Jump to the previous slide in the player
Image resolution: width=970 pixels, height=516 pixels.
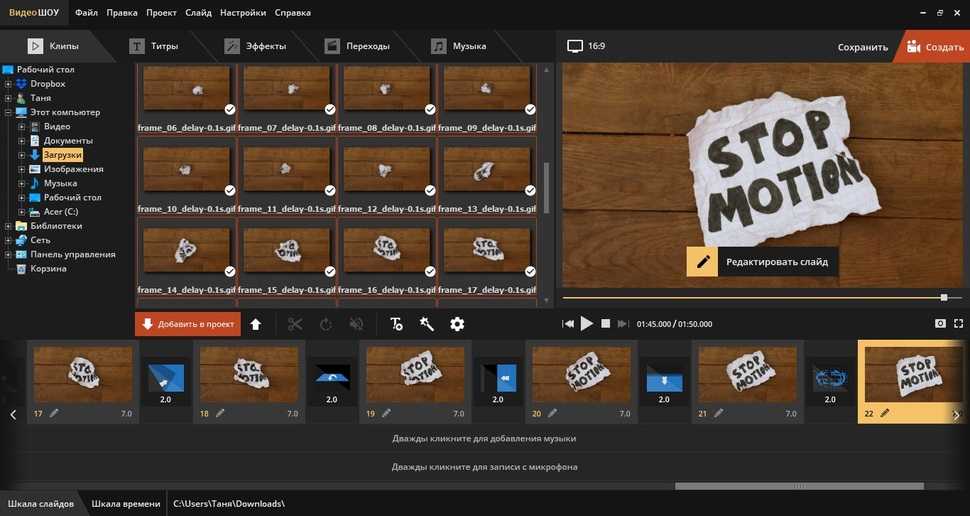[x=568, y=324]
